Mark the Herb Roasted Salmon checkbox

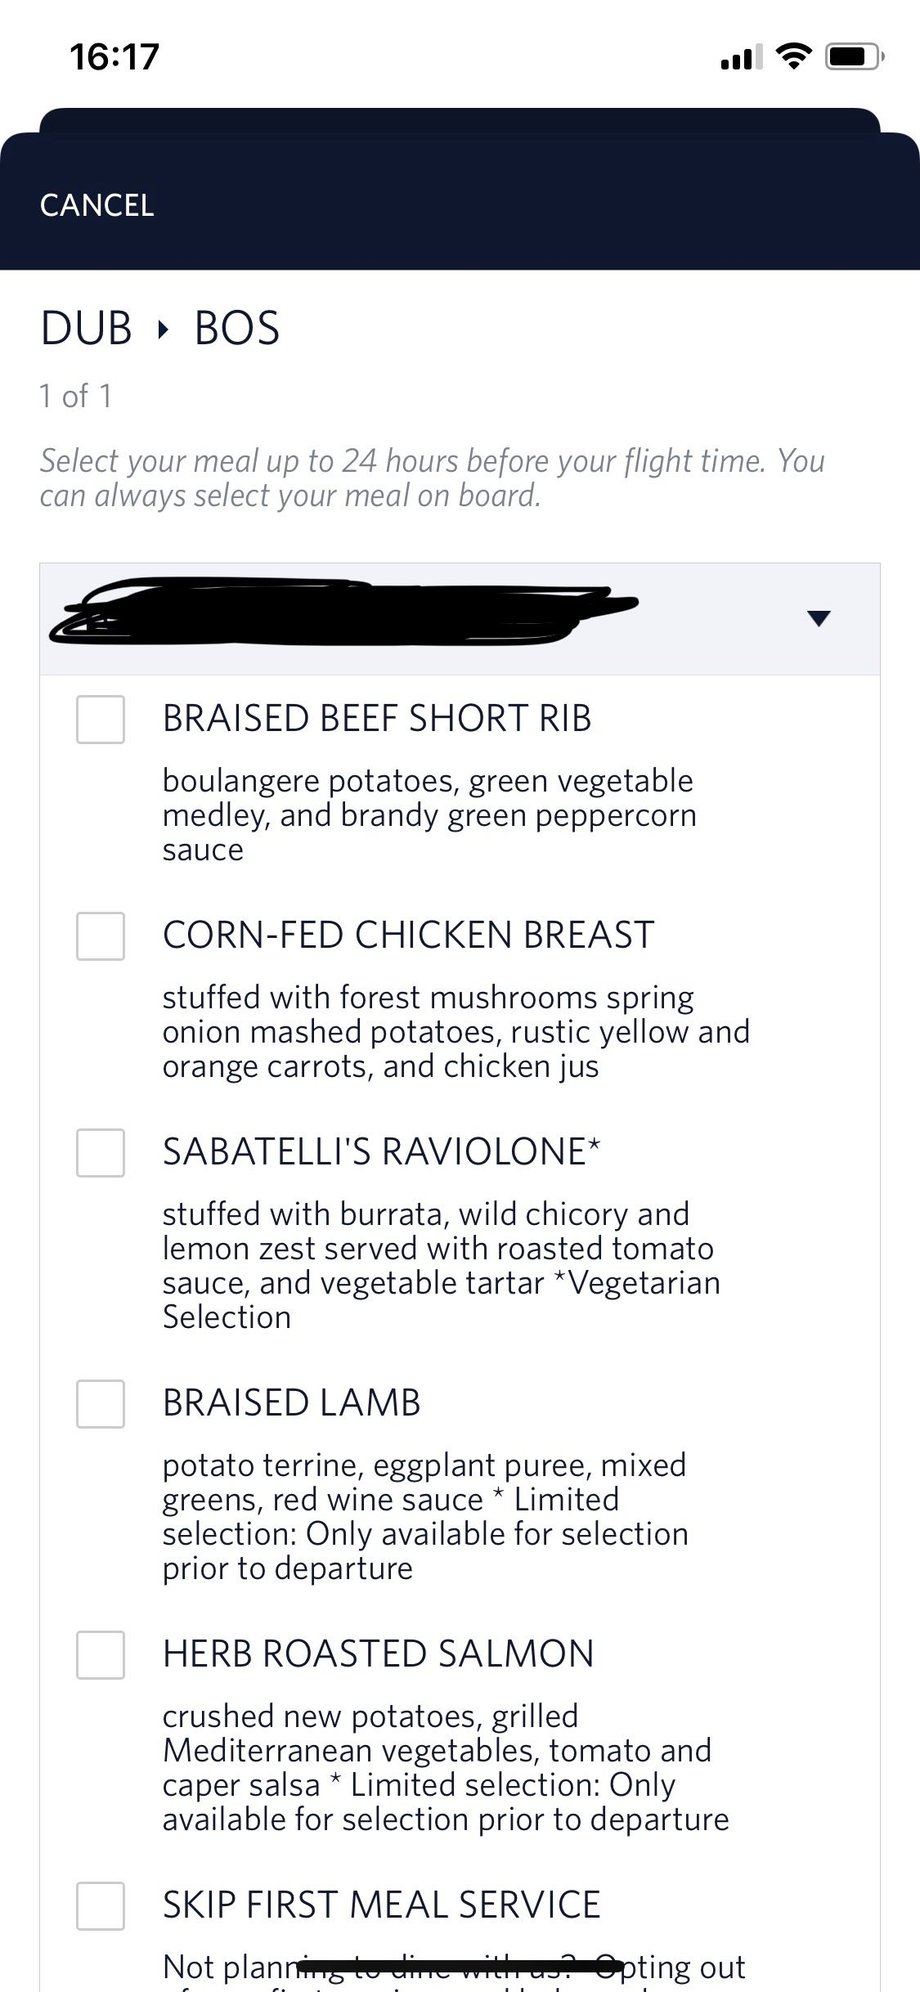(x=101, y=1655)
